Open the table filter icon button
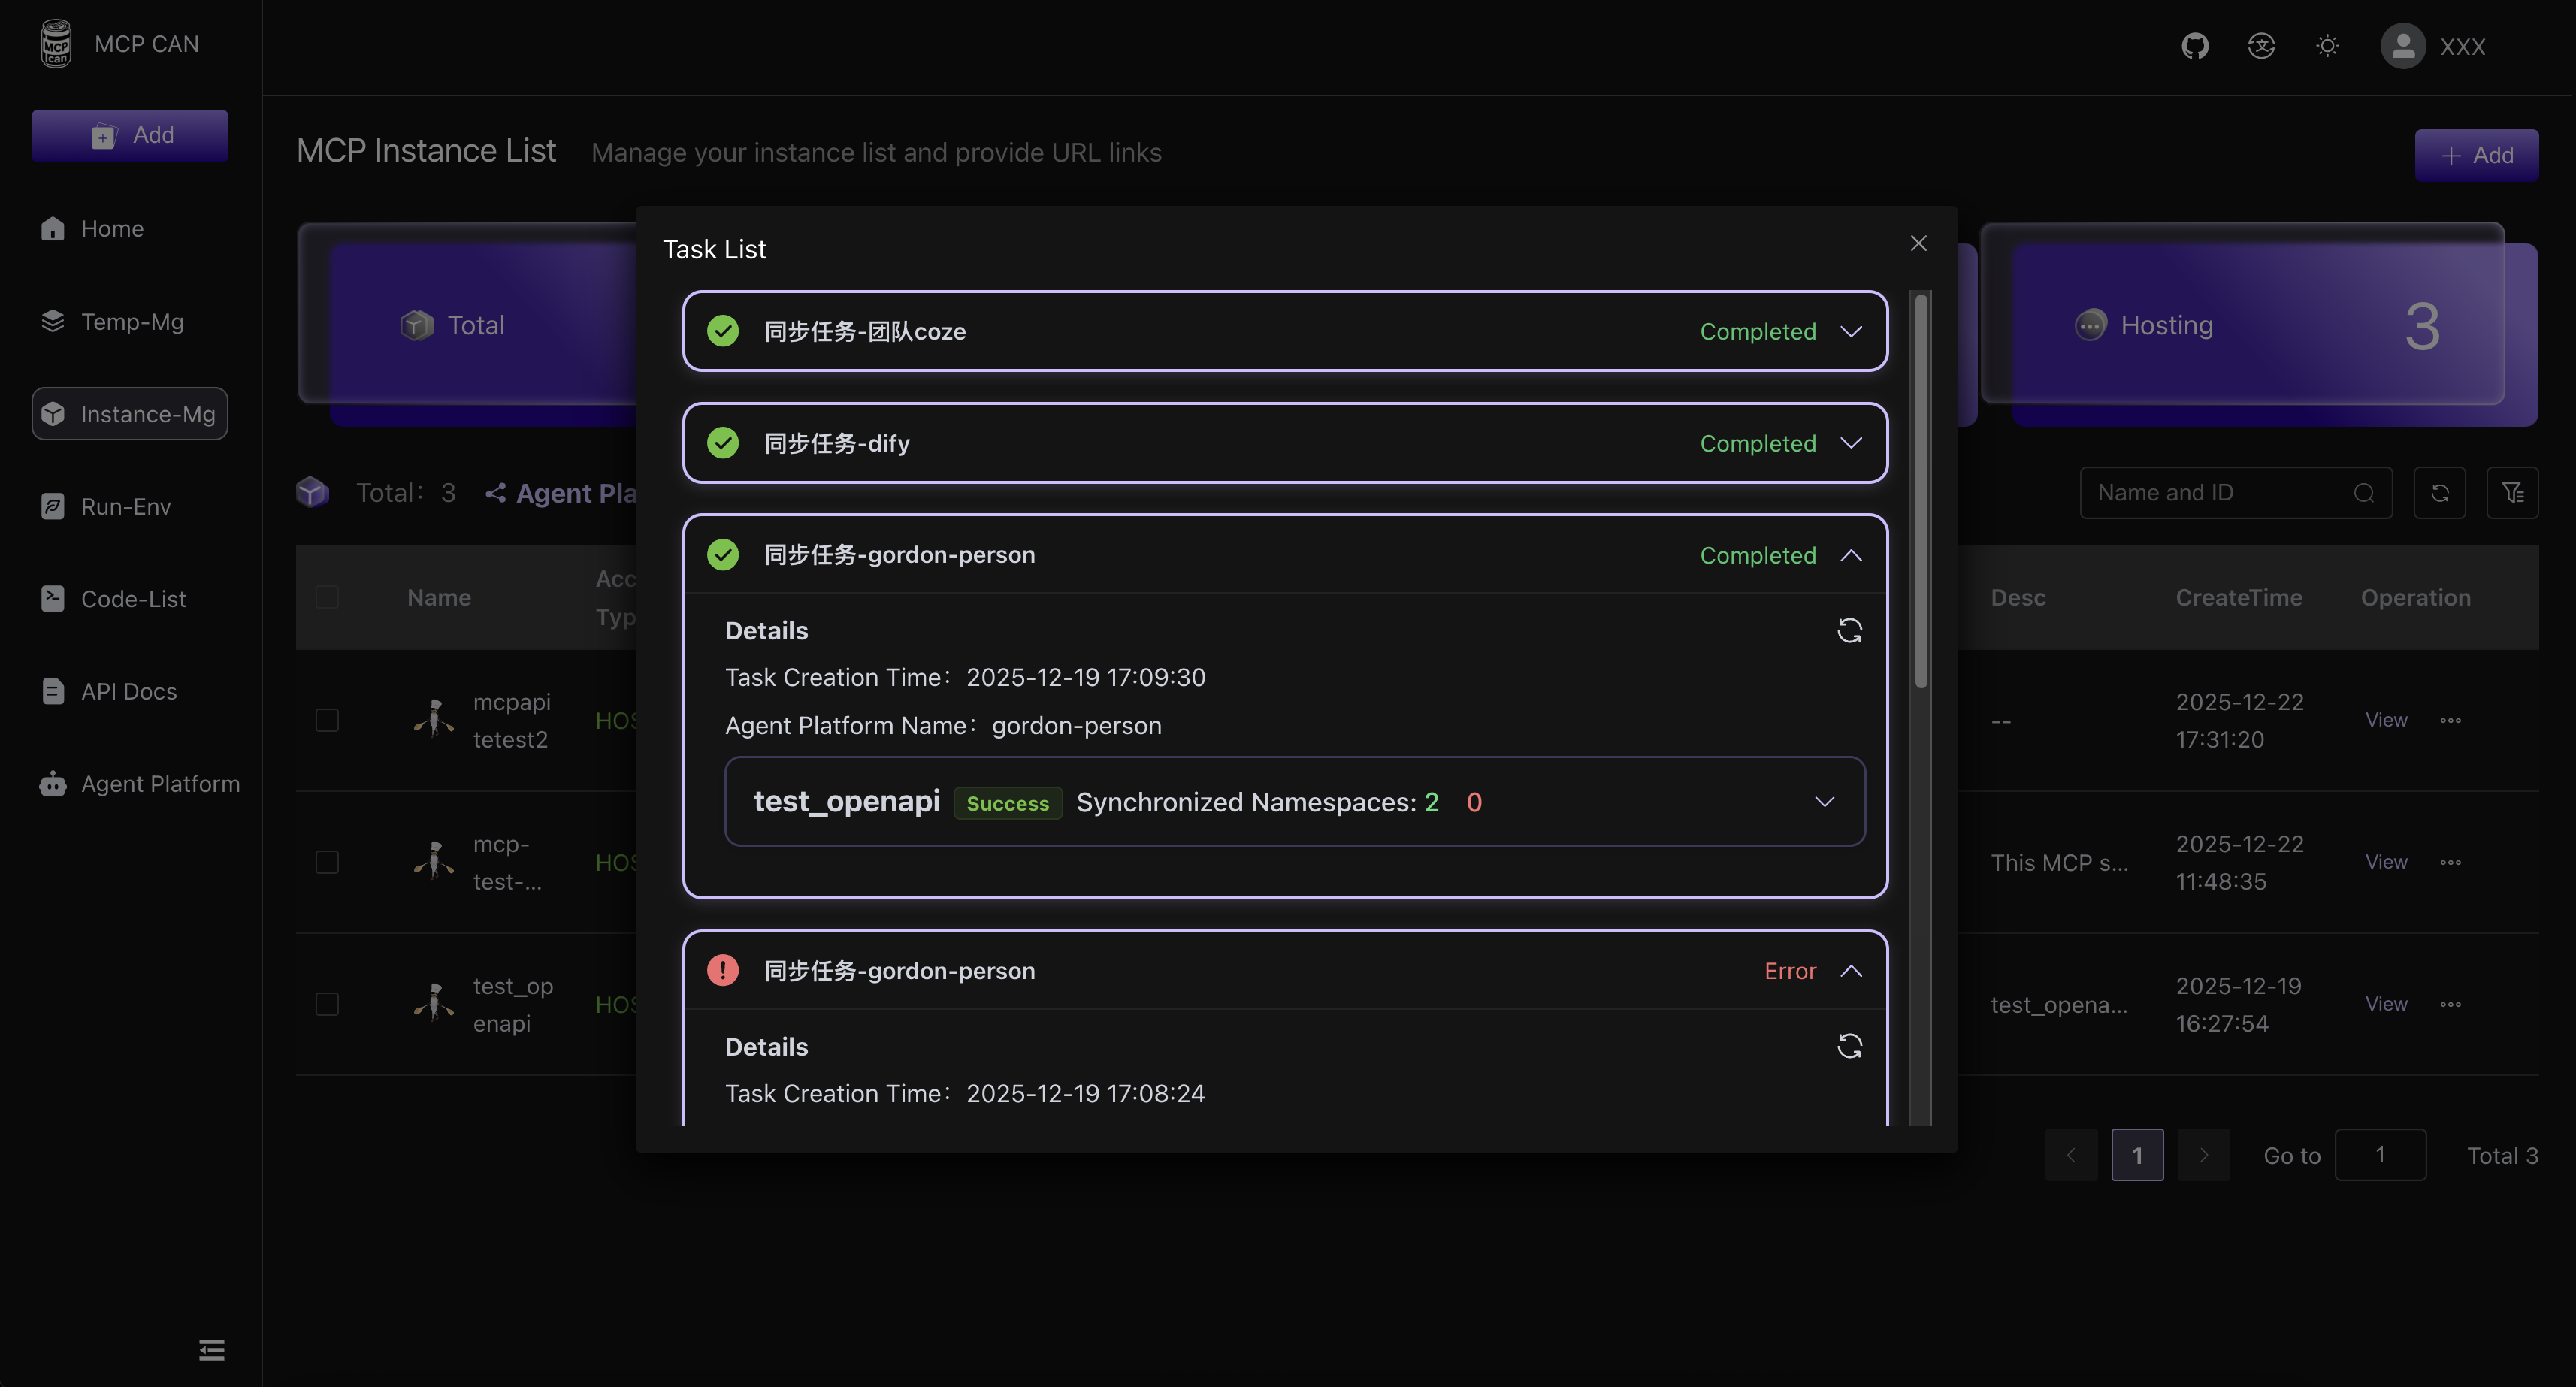The width and height of the screenshot is (2576, 1387). click(2512, 493)
